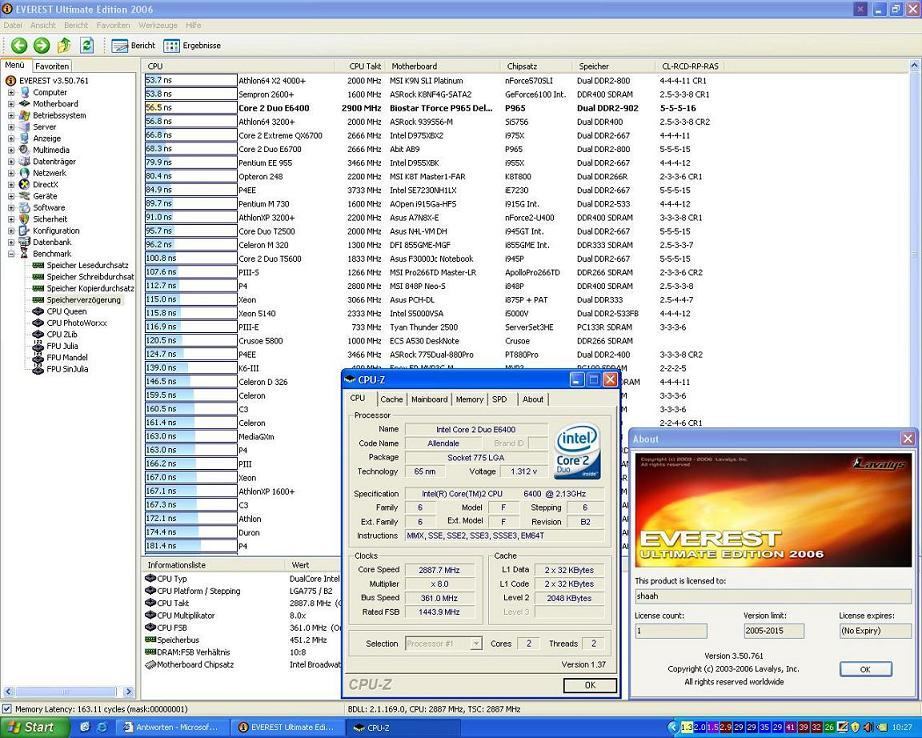The width and height of the screenshot is (922, 738).
Task: Select the EVEREST v3.50.761 root icon in the tree
Action: (x=11, y=81)
